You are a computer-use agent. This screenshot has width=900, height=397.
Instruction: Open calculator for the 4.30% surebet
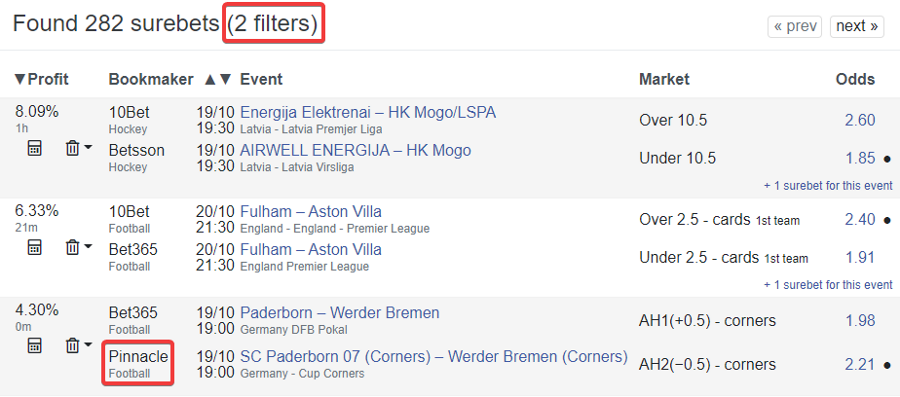pos(34,345)
